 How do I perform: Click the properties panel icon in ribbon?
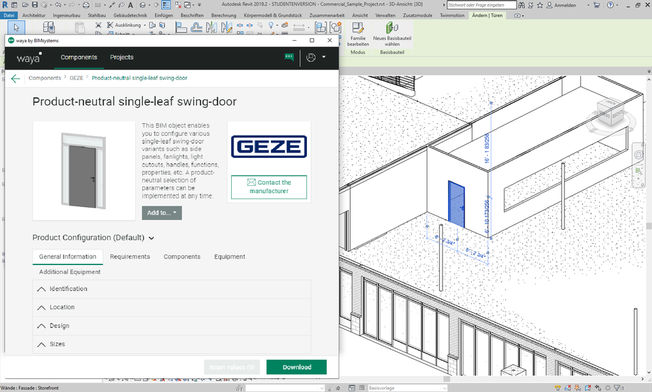coord(49,27)
